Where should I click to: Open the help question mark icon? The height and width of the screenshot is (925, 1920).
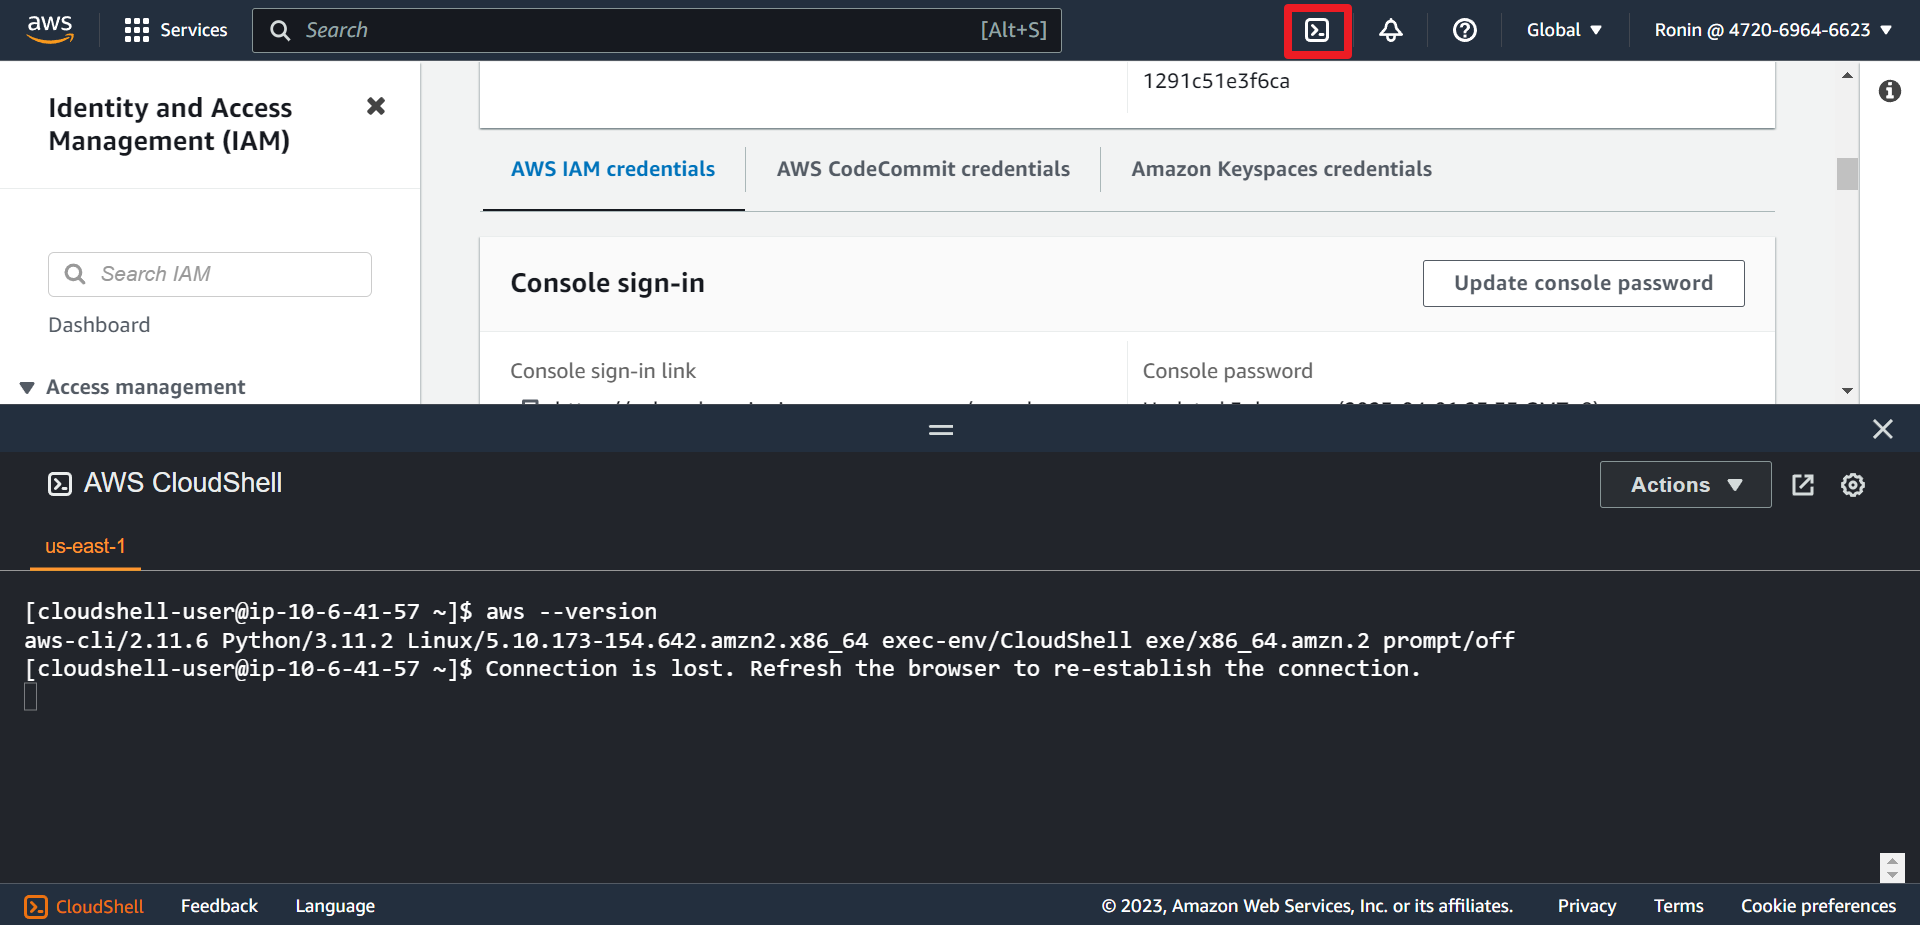(x=1464, y=31)
